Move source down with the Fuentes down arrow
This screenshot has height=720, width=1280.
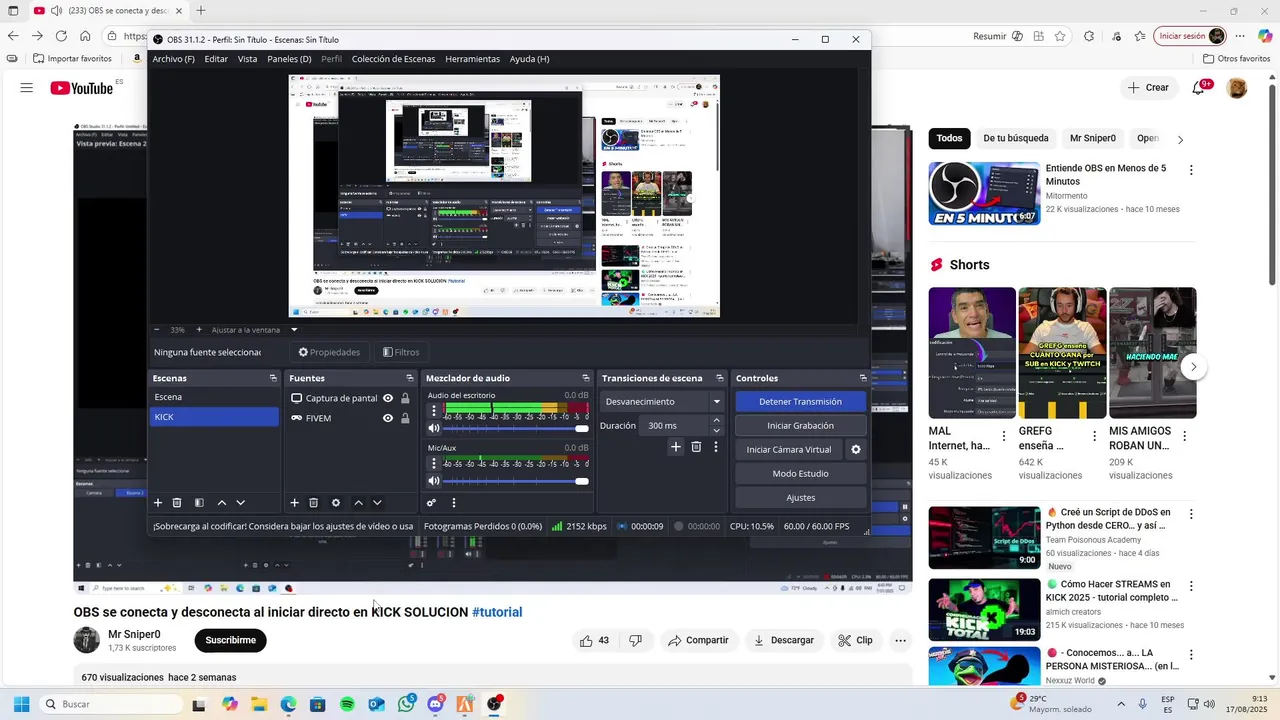(x=377, y=503)
